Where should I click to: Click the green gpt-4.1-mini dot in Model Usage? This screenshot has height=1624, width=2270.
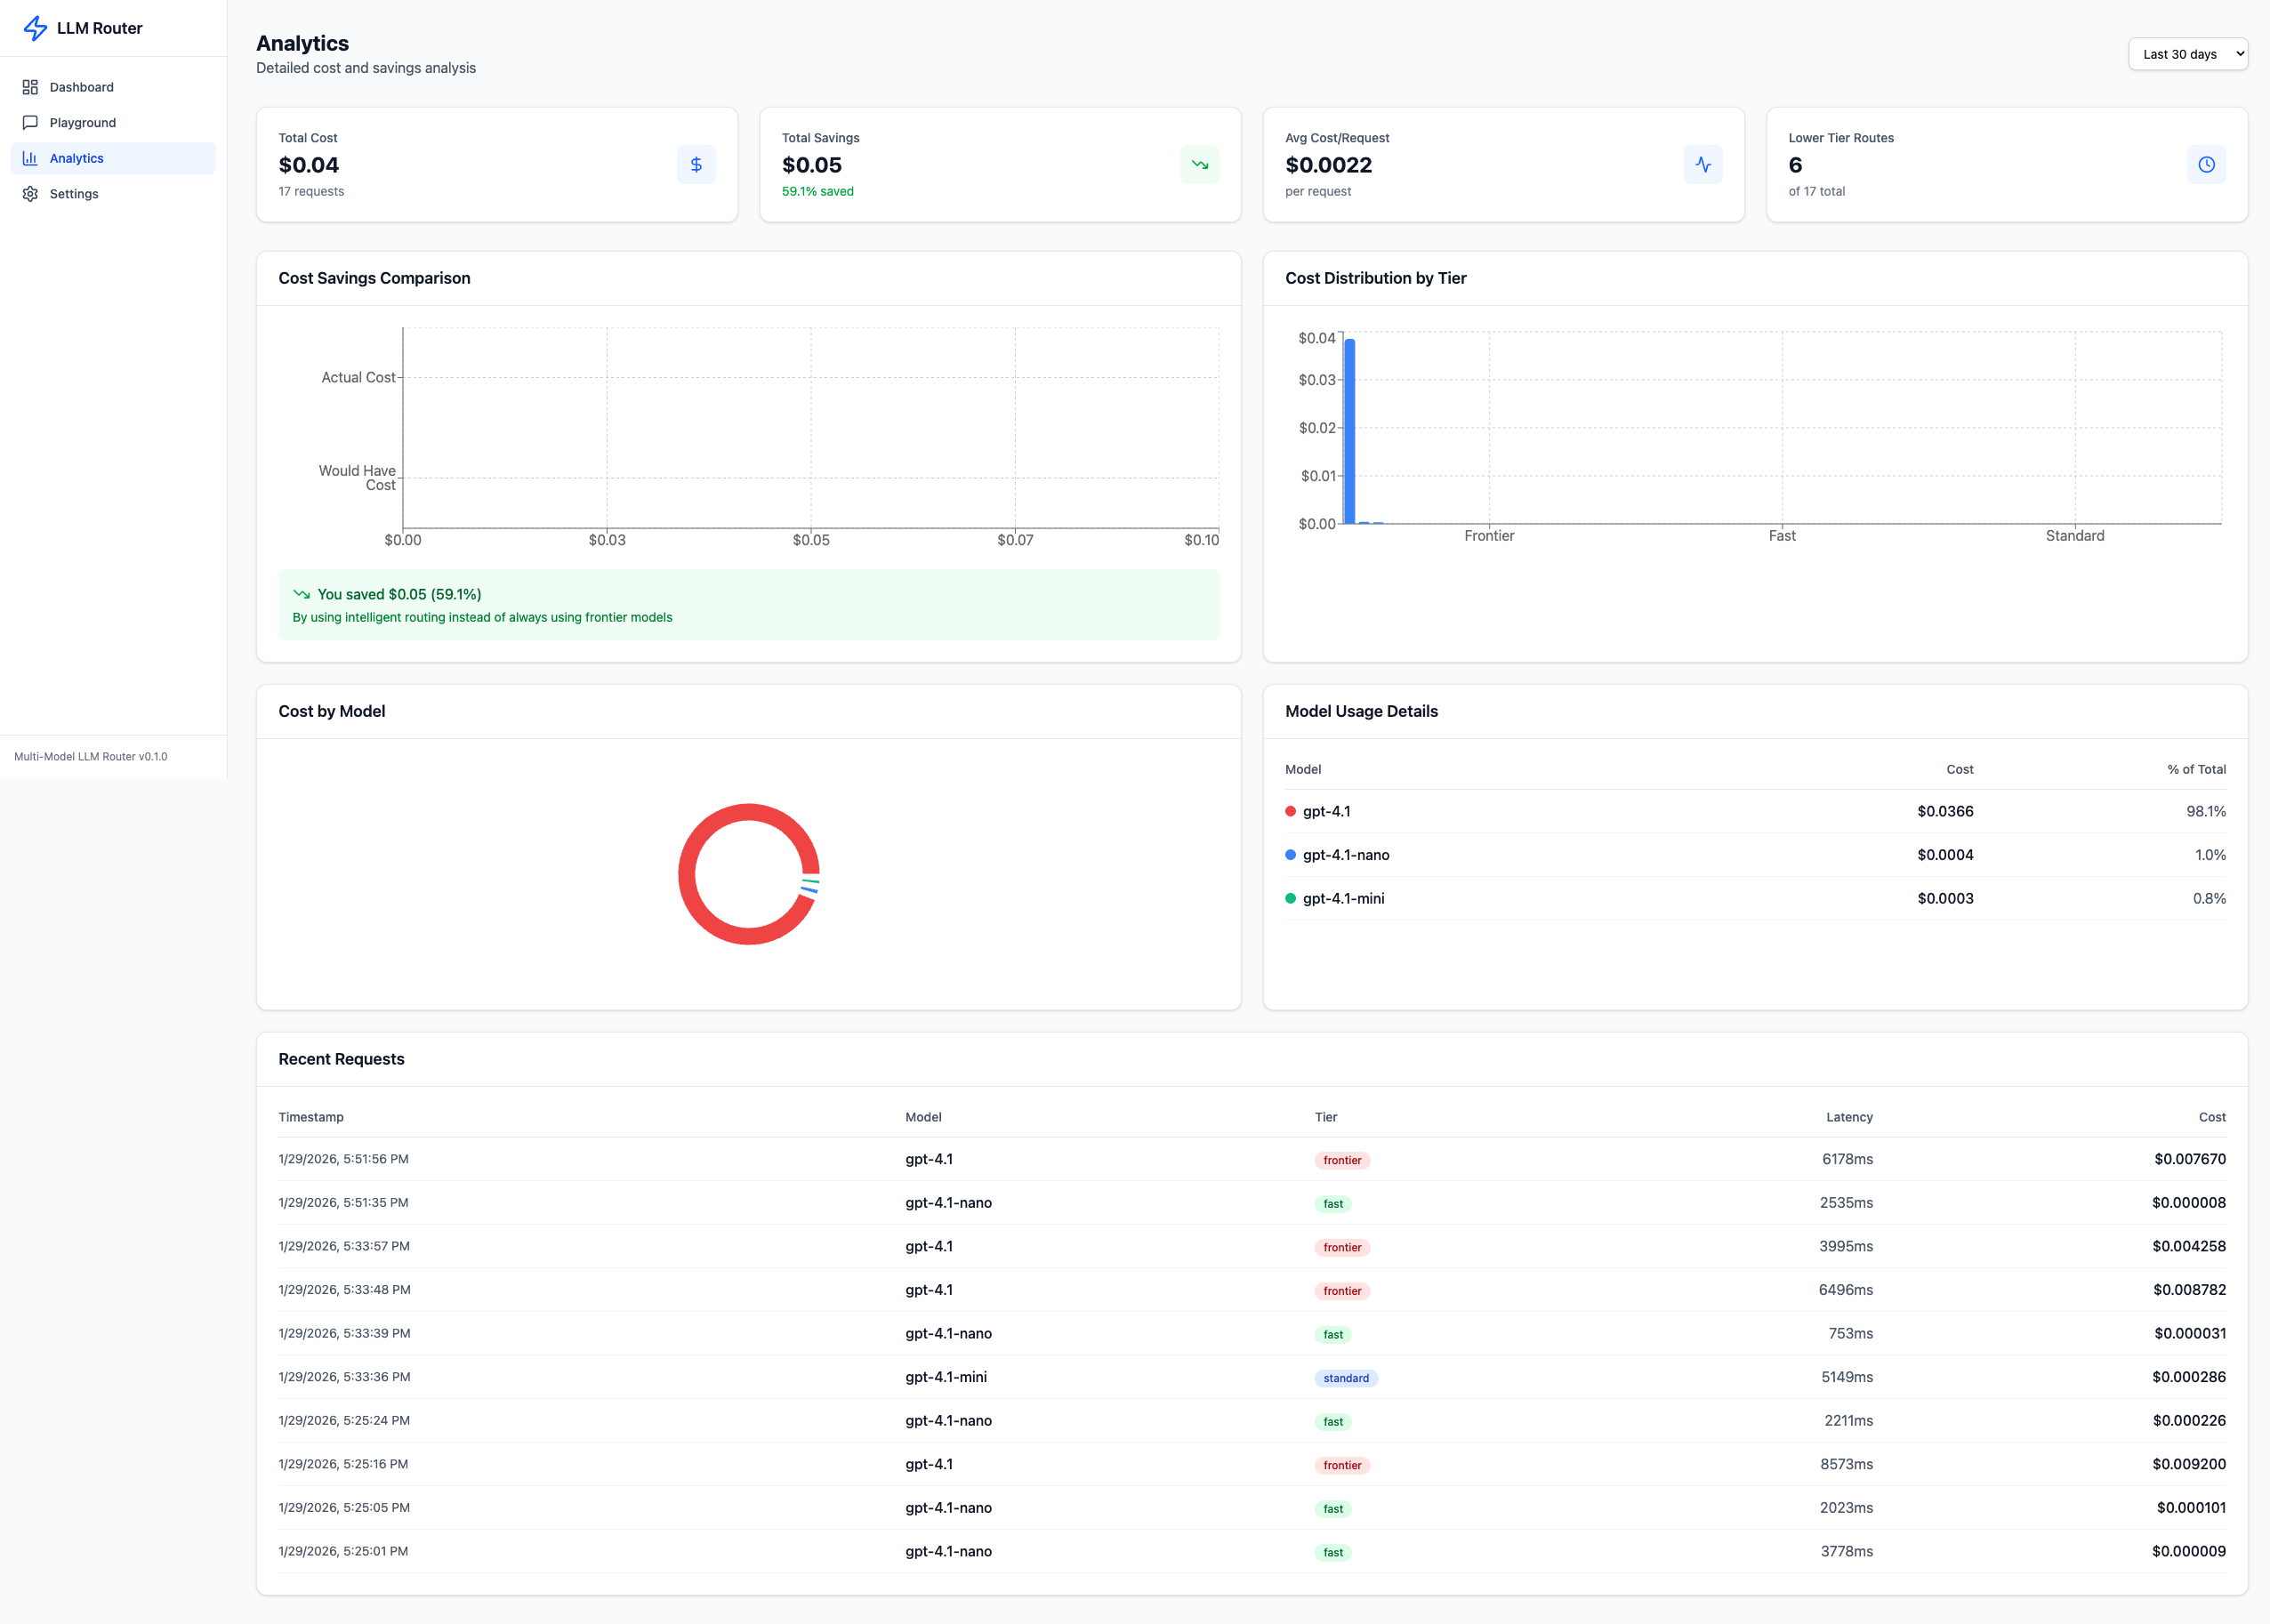(1290, 898)
